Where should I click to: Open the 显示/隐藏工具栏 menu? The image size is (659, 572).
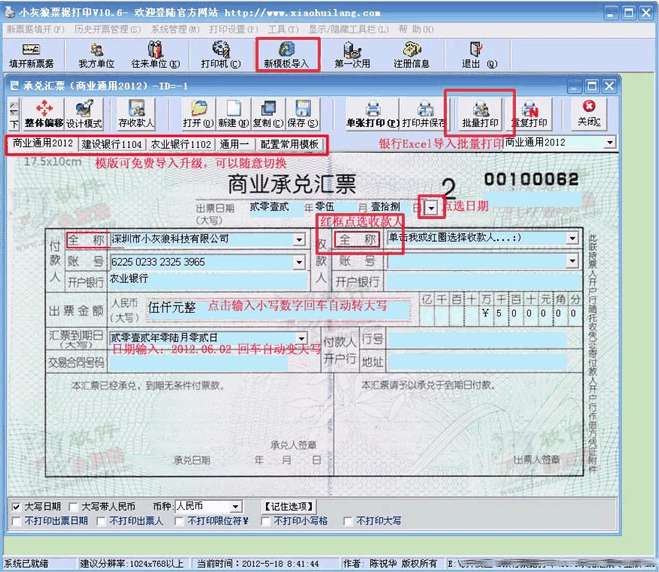click(349, 29)
